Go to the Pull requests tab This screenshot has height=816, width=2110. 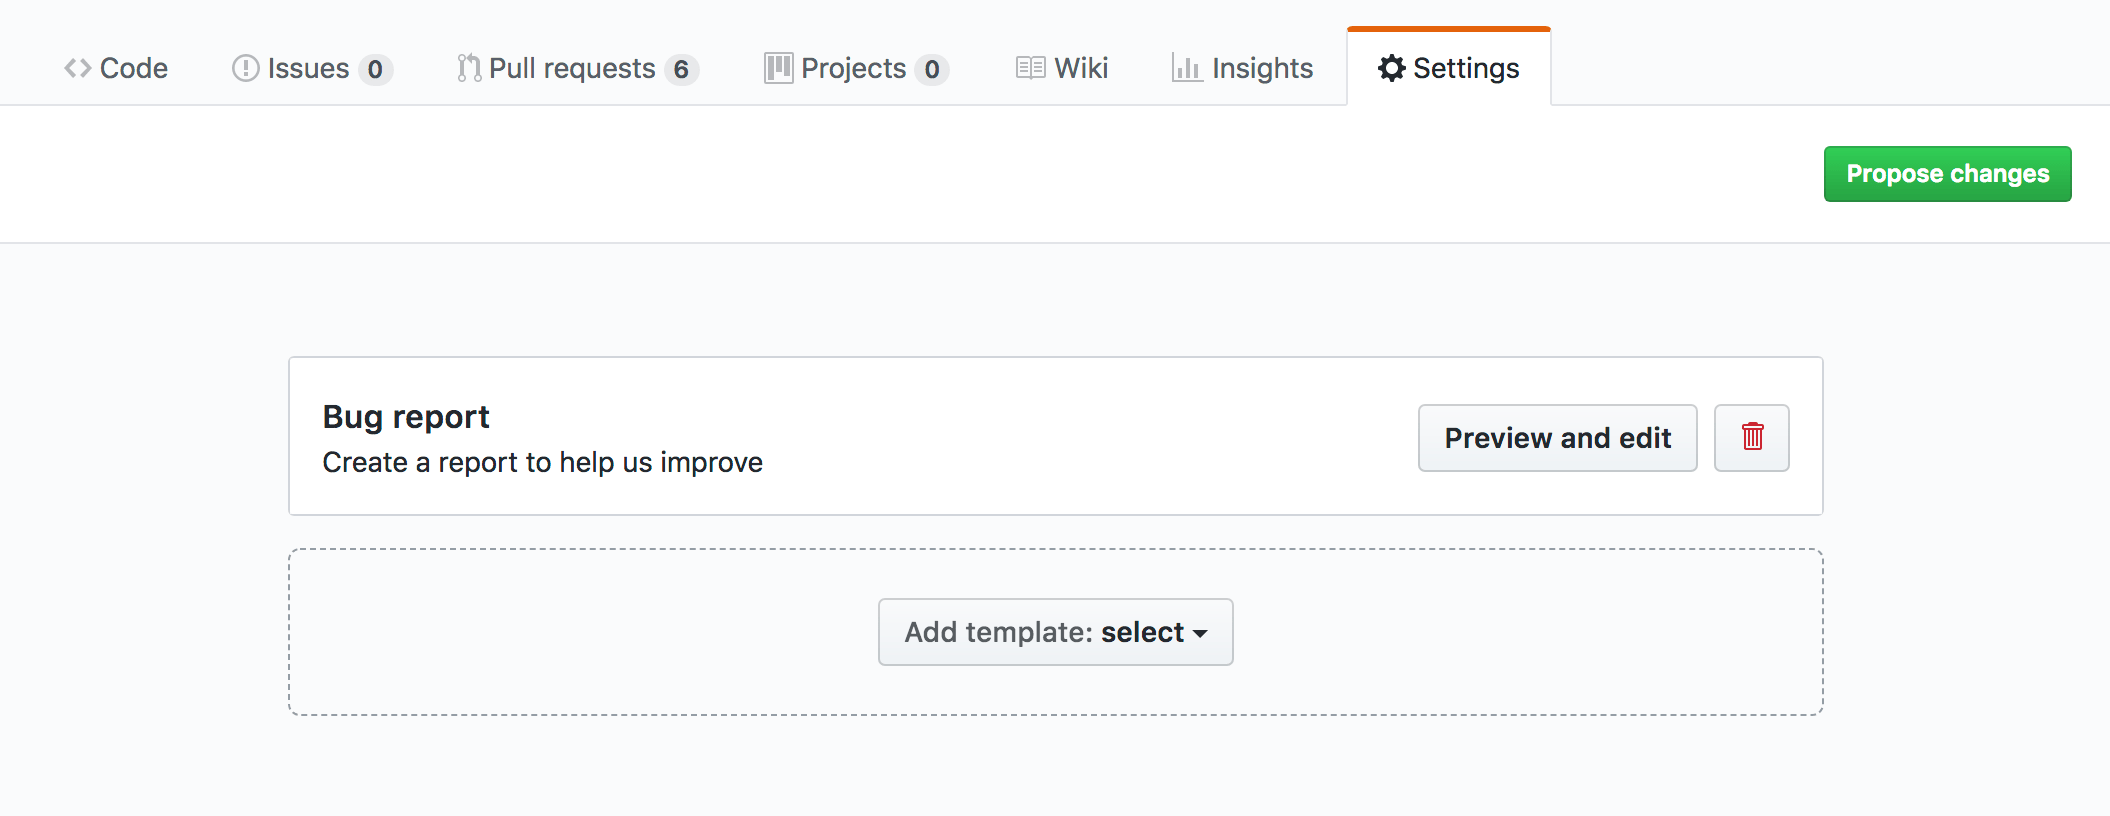pyautogui.click(x=572, y=68)
